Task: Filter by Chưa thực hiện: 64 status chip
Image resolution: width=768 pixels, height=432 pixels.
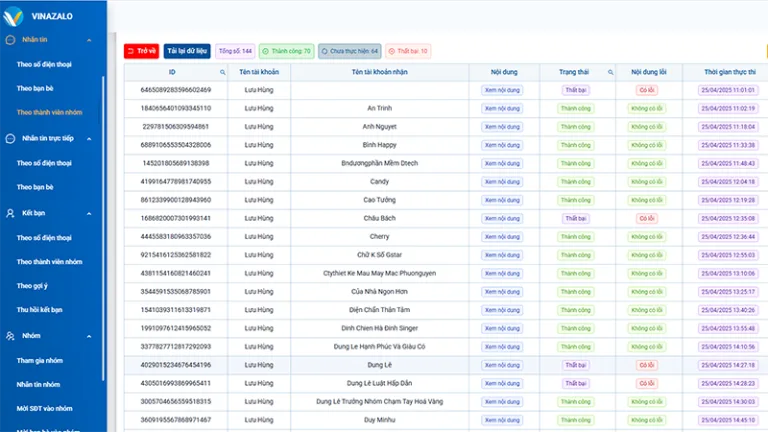Action: [349, 51]
